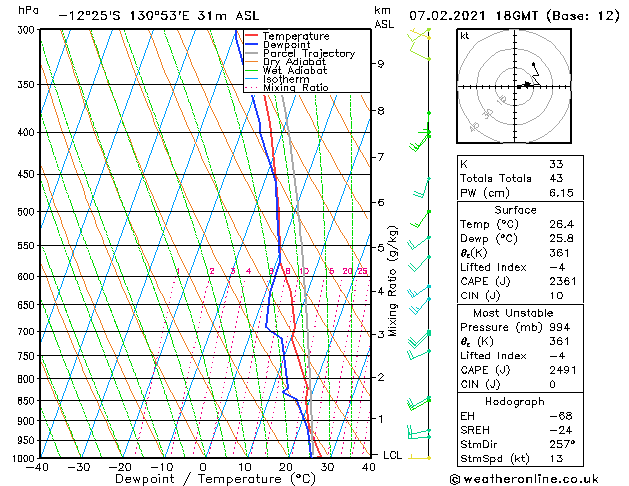Click the surface CAPE value 2361
629x486 pixels.
[x=562, y=281]
